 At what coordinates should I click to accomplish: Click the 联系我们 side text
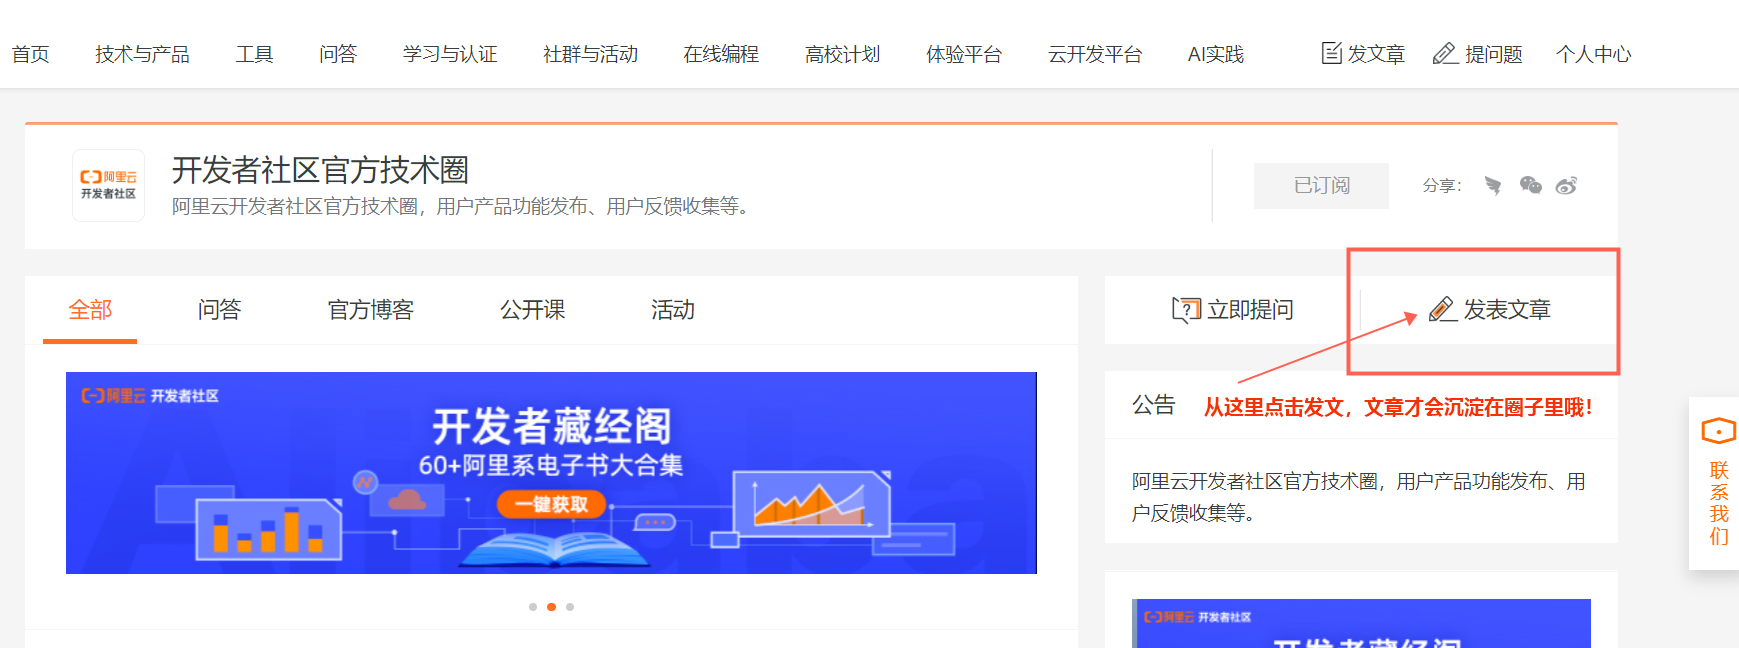tap(1719, 503)
